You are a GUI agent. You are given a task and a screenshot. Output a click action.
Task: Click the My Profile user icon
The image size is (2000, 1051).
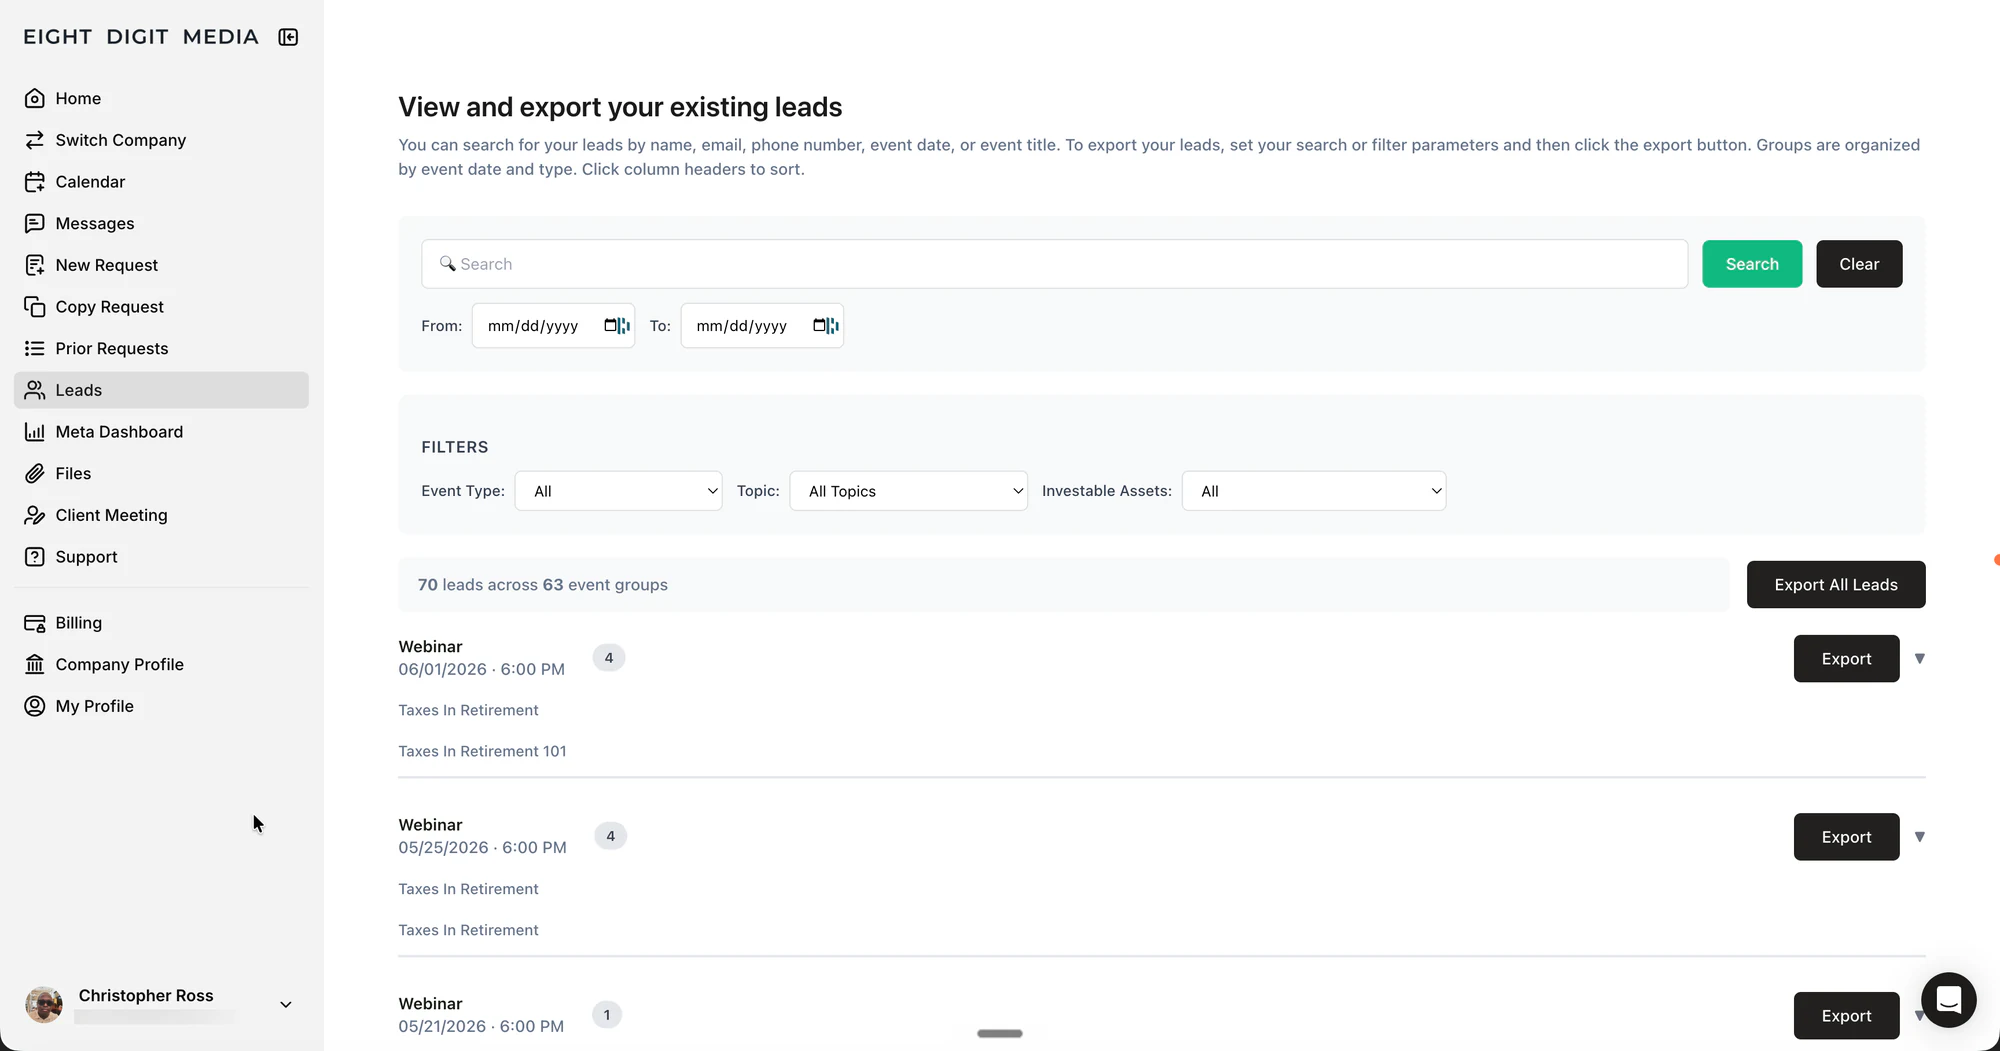[35, 706]
